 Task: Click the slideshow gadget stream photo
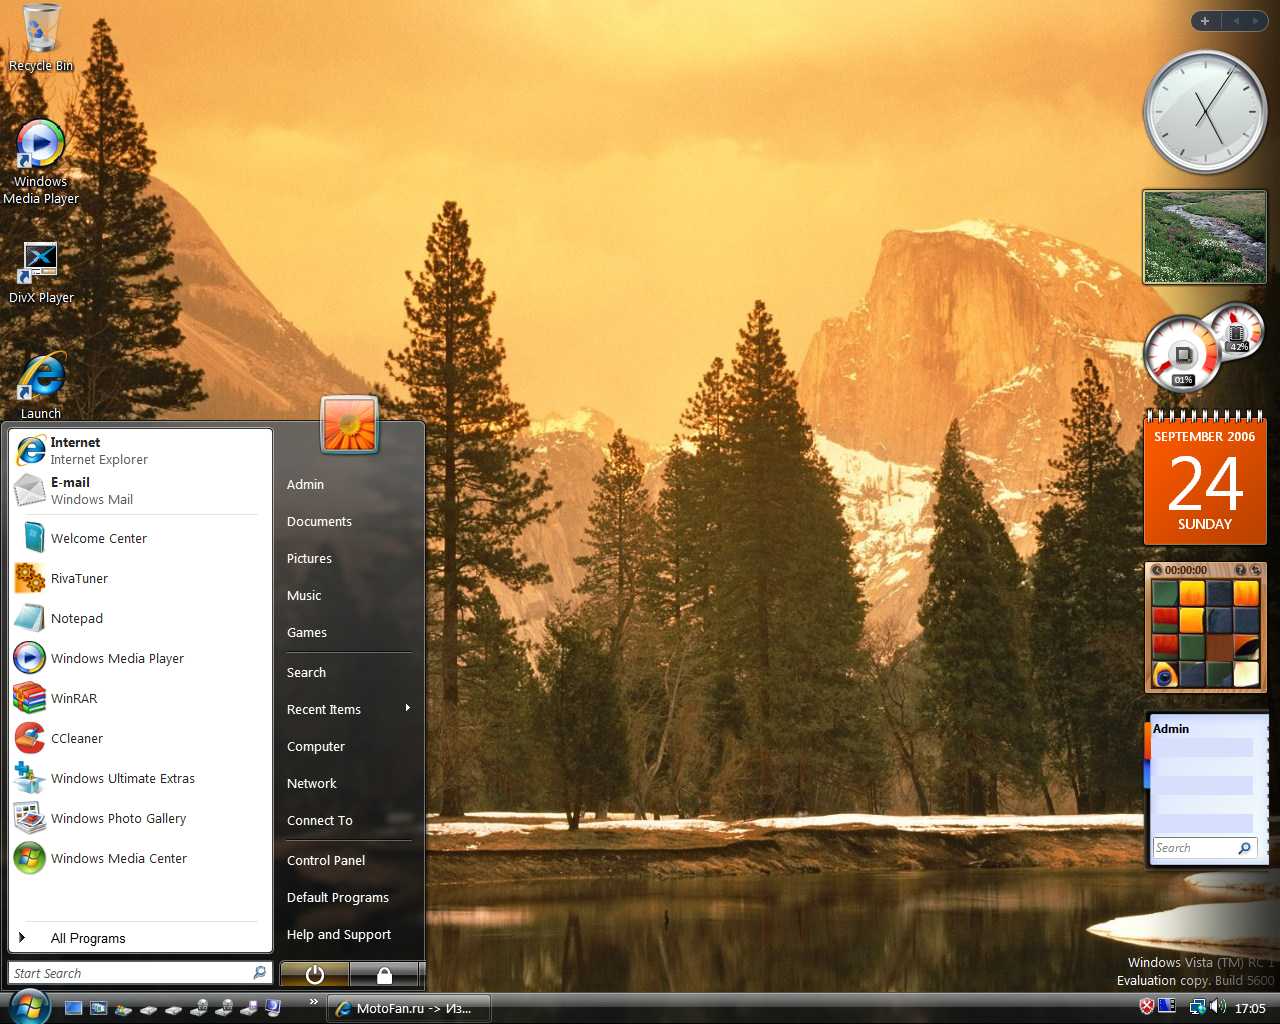point(1205,237)
